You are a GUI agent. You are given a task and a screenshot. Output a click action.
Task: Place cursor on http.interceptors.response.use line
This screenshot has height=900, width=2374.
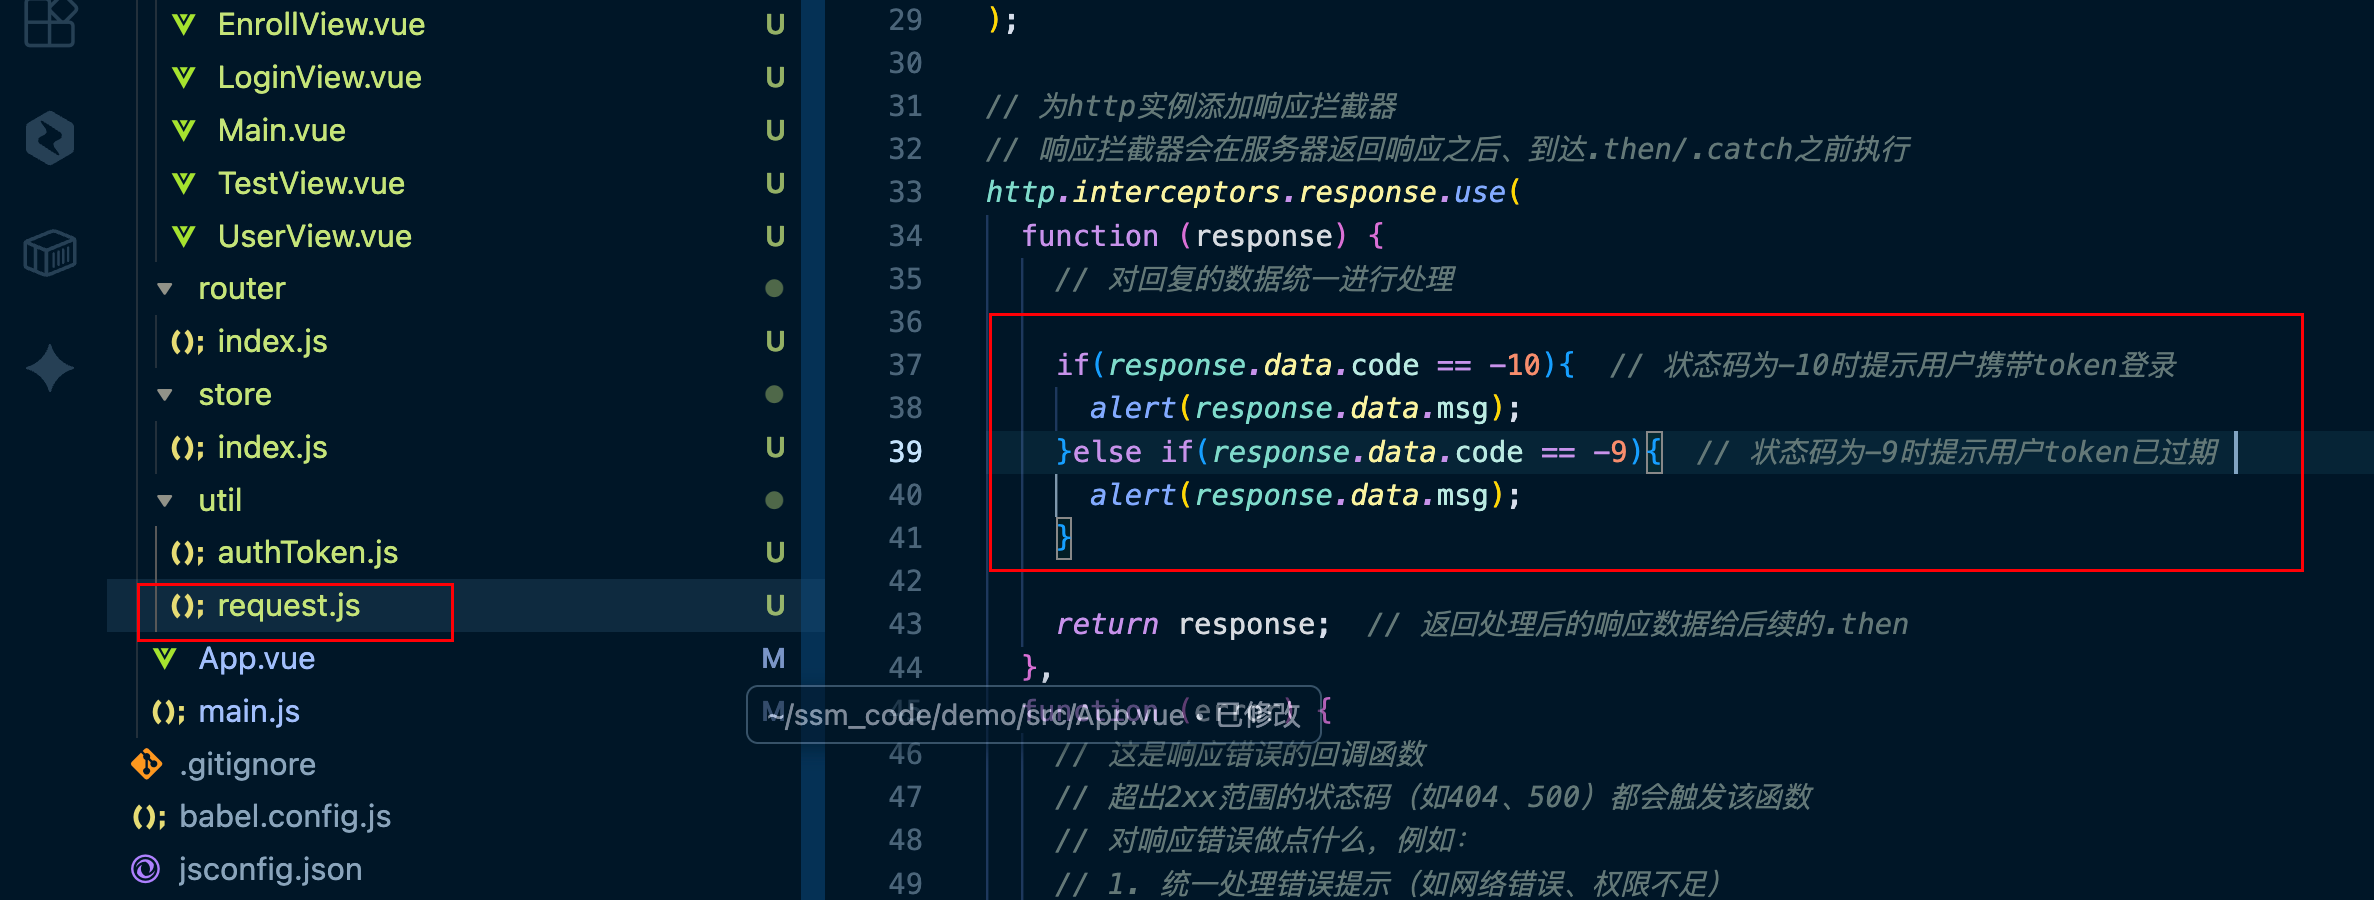point(1254,192)
